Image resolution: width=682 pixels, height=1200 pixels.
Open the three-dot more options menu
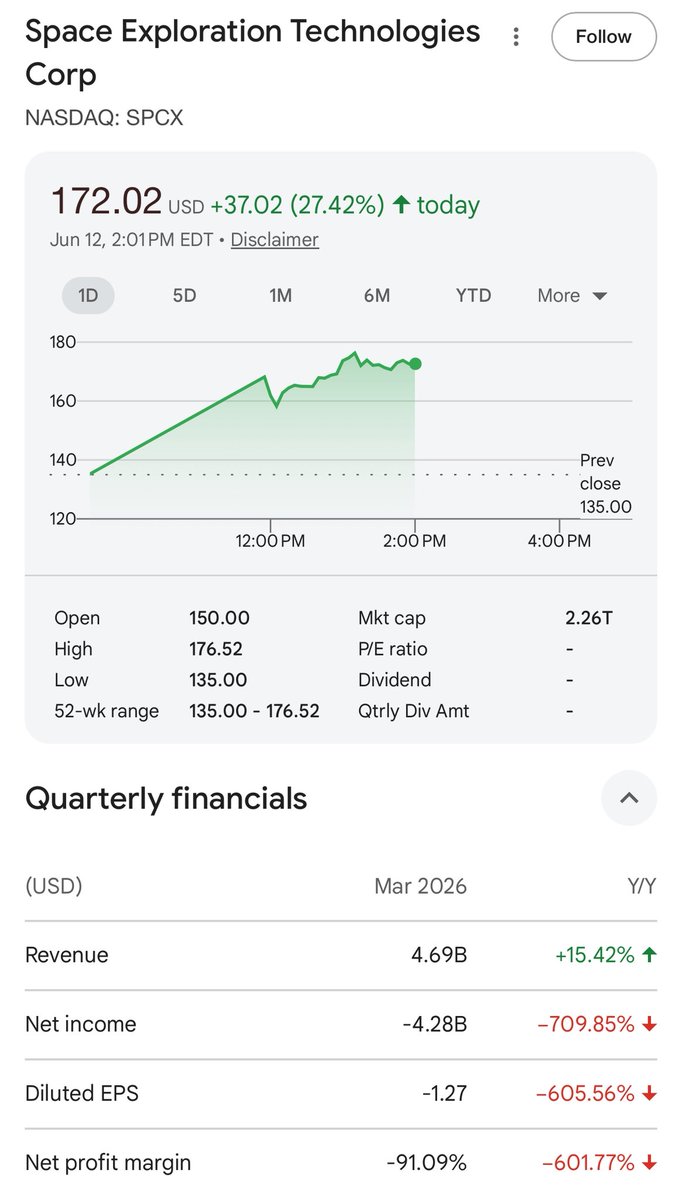[x=516, y=37]
